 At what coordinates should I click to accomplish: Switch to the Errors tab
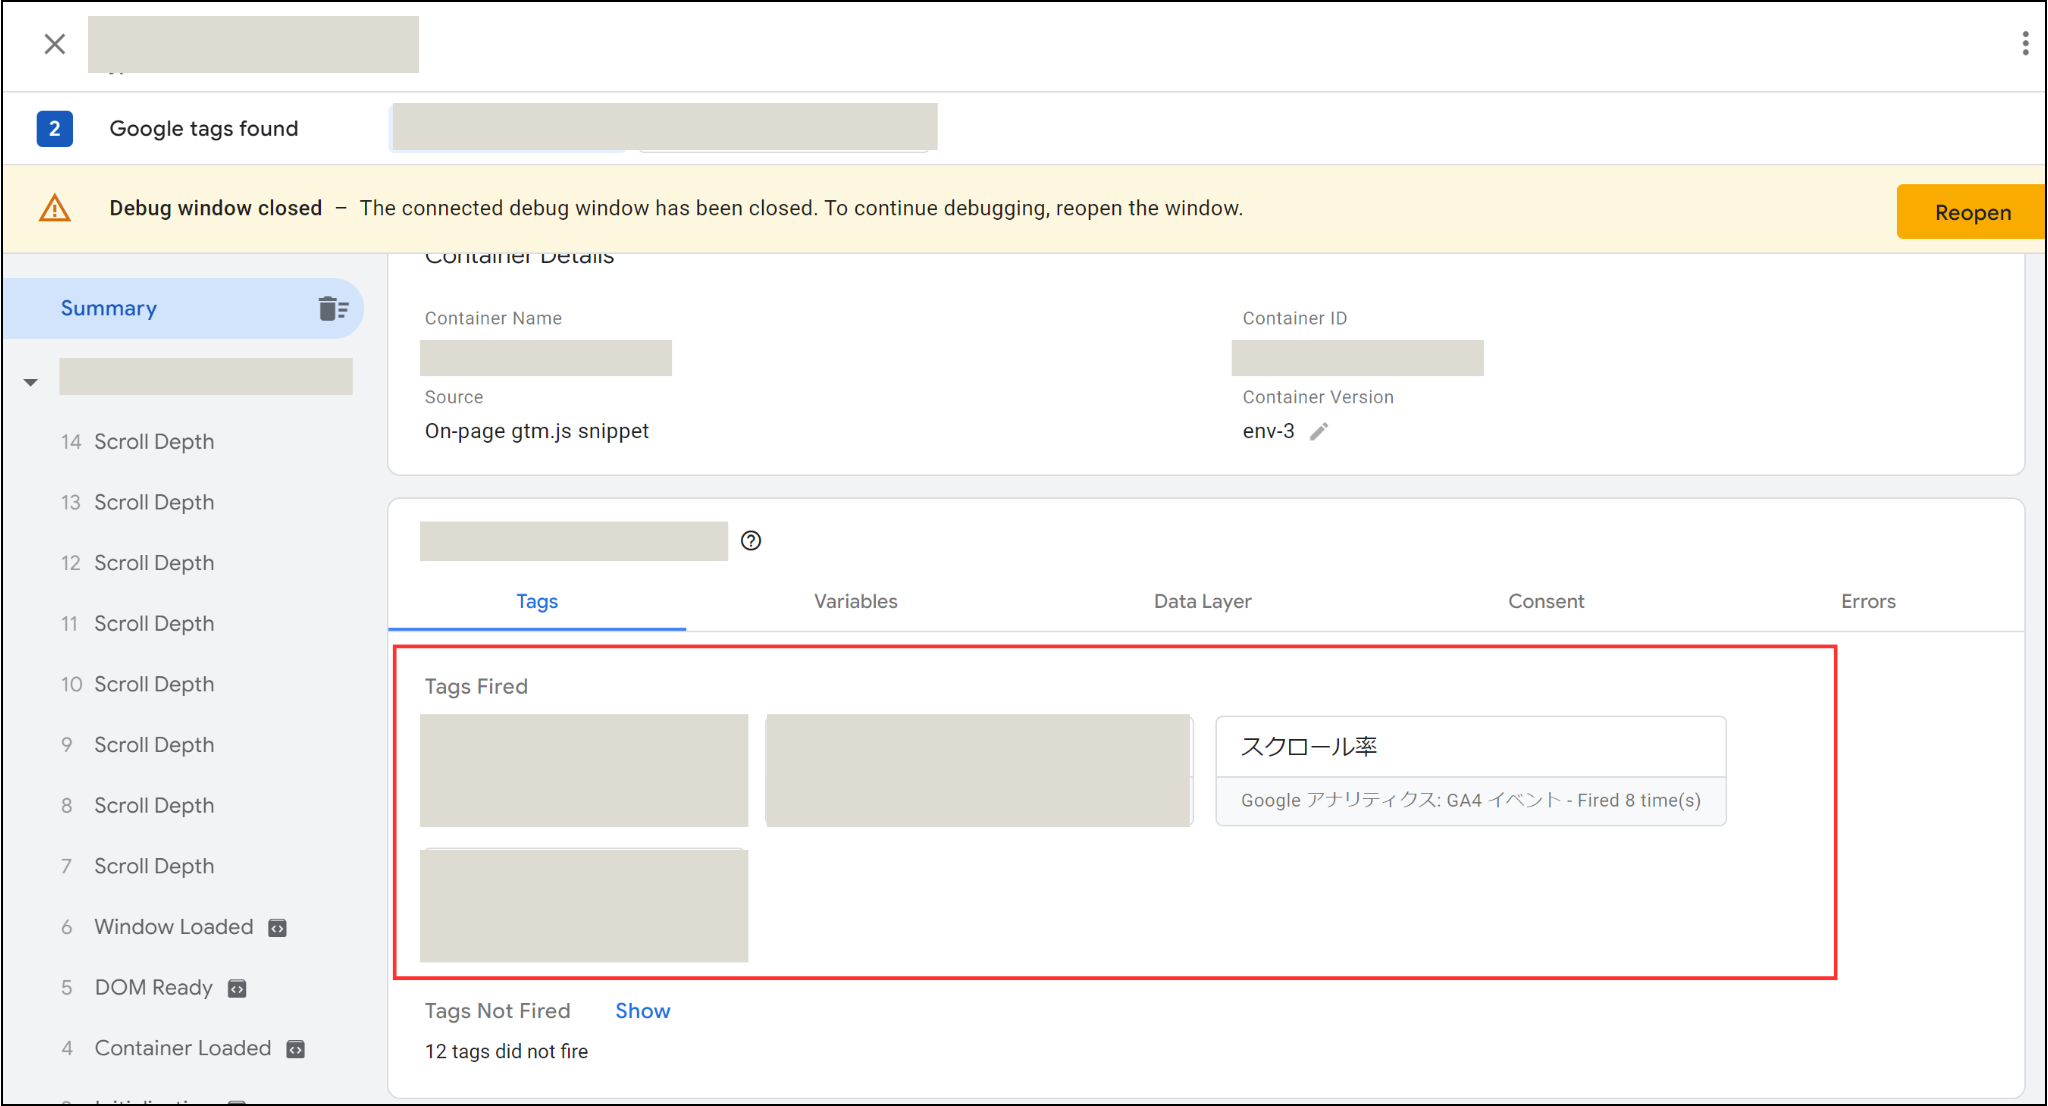tap(1868, 602)
